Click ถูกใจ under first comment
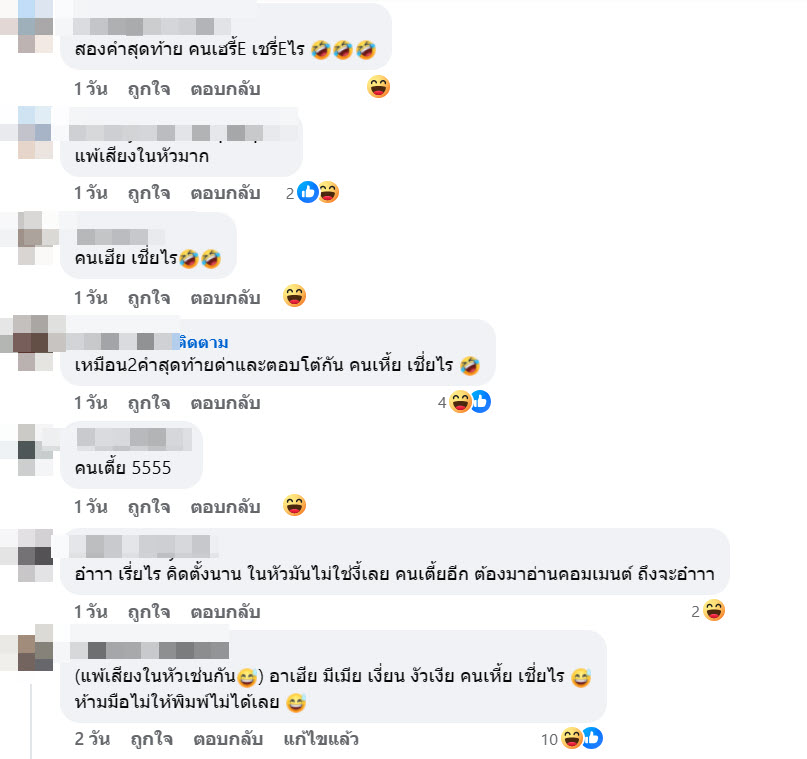807x759 pixels. click(x=149, y=89)
